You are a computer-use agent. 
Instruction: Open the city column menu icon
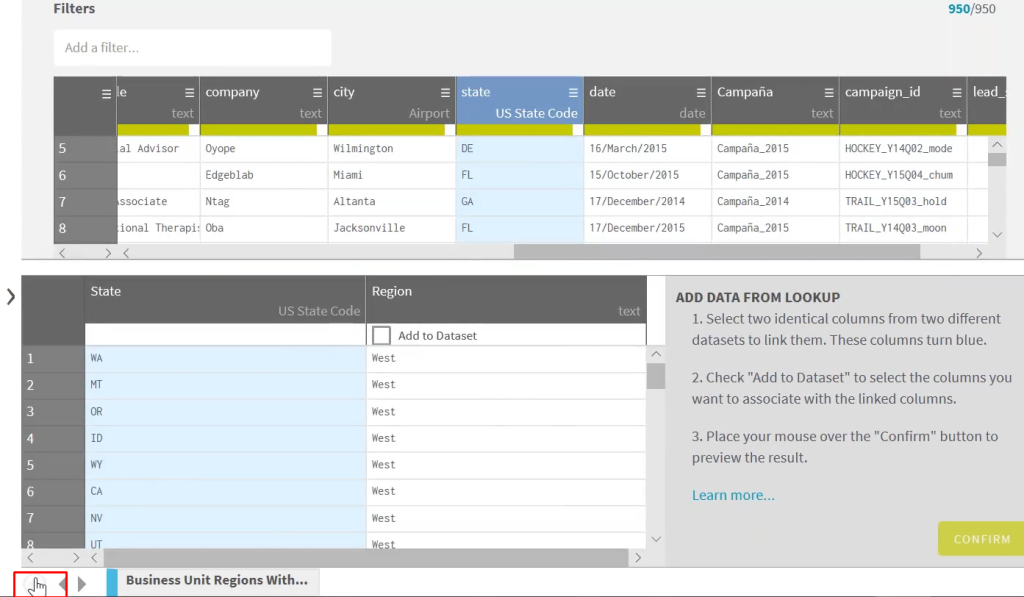point(446,92)
